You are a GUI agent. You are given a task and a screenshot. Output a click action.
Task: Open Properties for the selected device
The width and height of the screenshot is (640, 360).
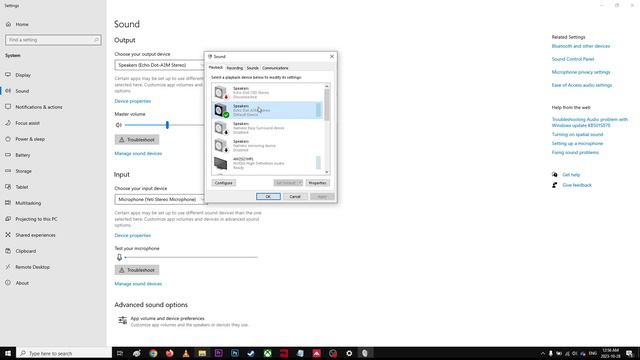pos(317,183)
